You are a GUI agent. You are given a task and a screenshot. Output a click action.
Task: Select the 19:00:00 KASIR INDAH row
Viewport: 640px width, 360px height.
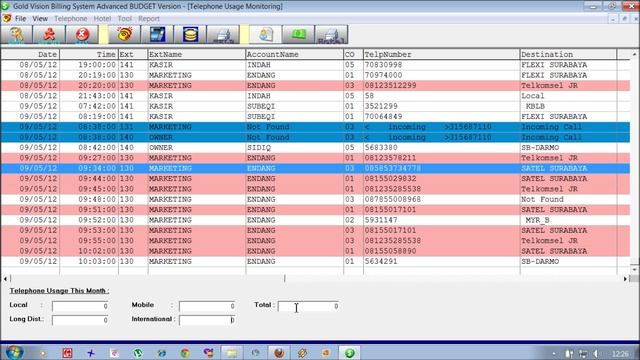(315, 65)
